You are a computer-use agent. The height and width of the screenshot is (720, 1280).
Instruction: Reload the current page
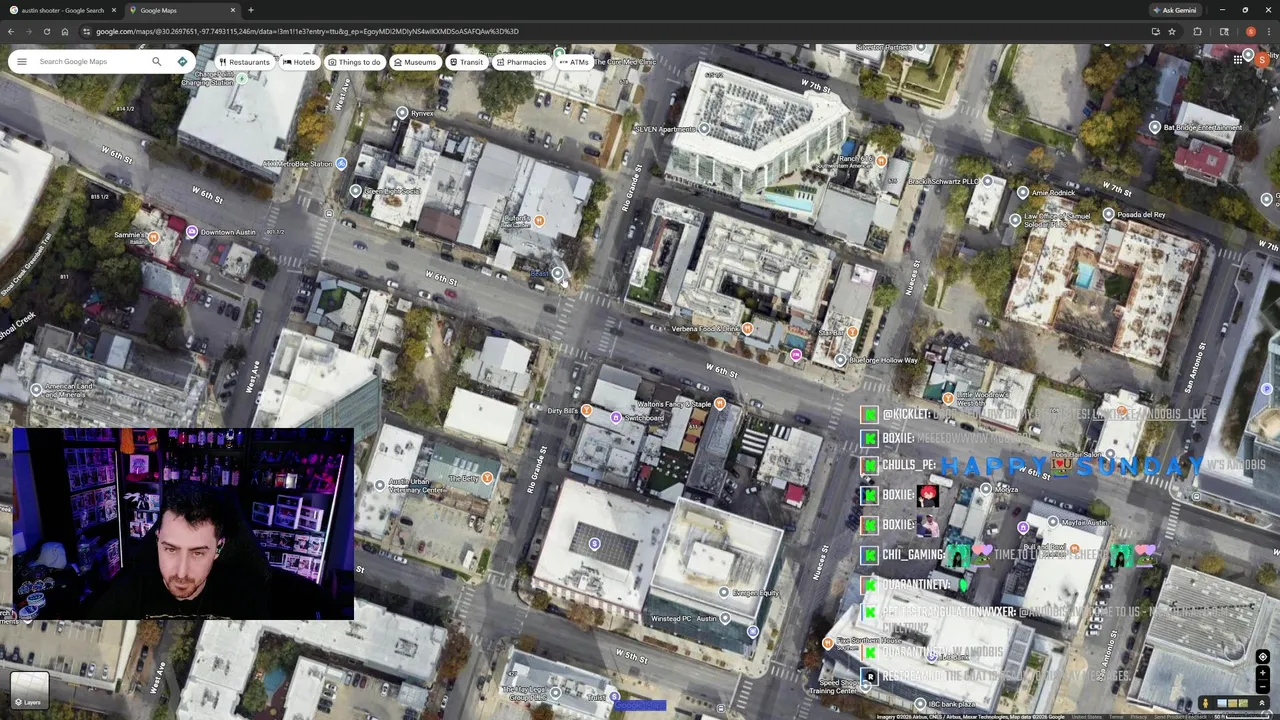[x=46, y=31]
